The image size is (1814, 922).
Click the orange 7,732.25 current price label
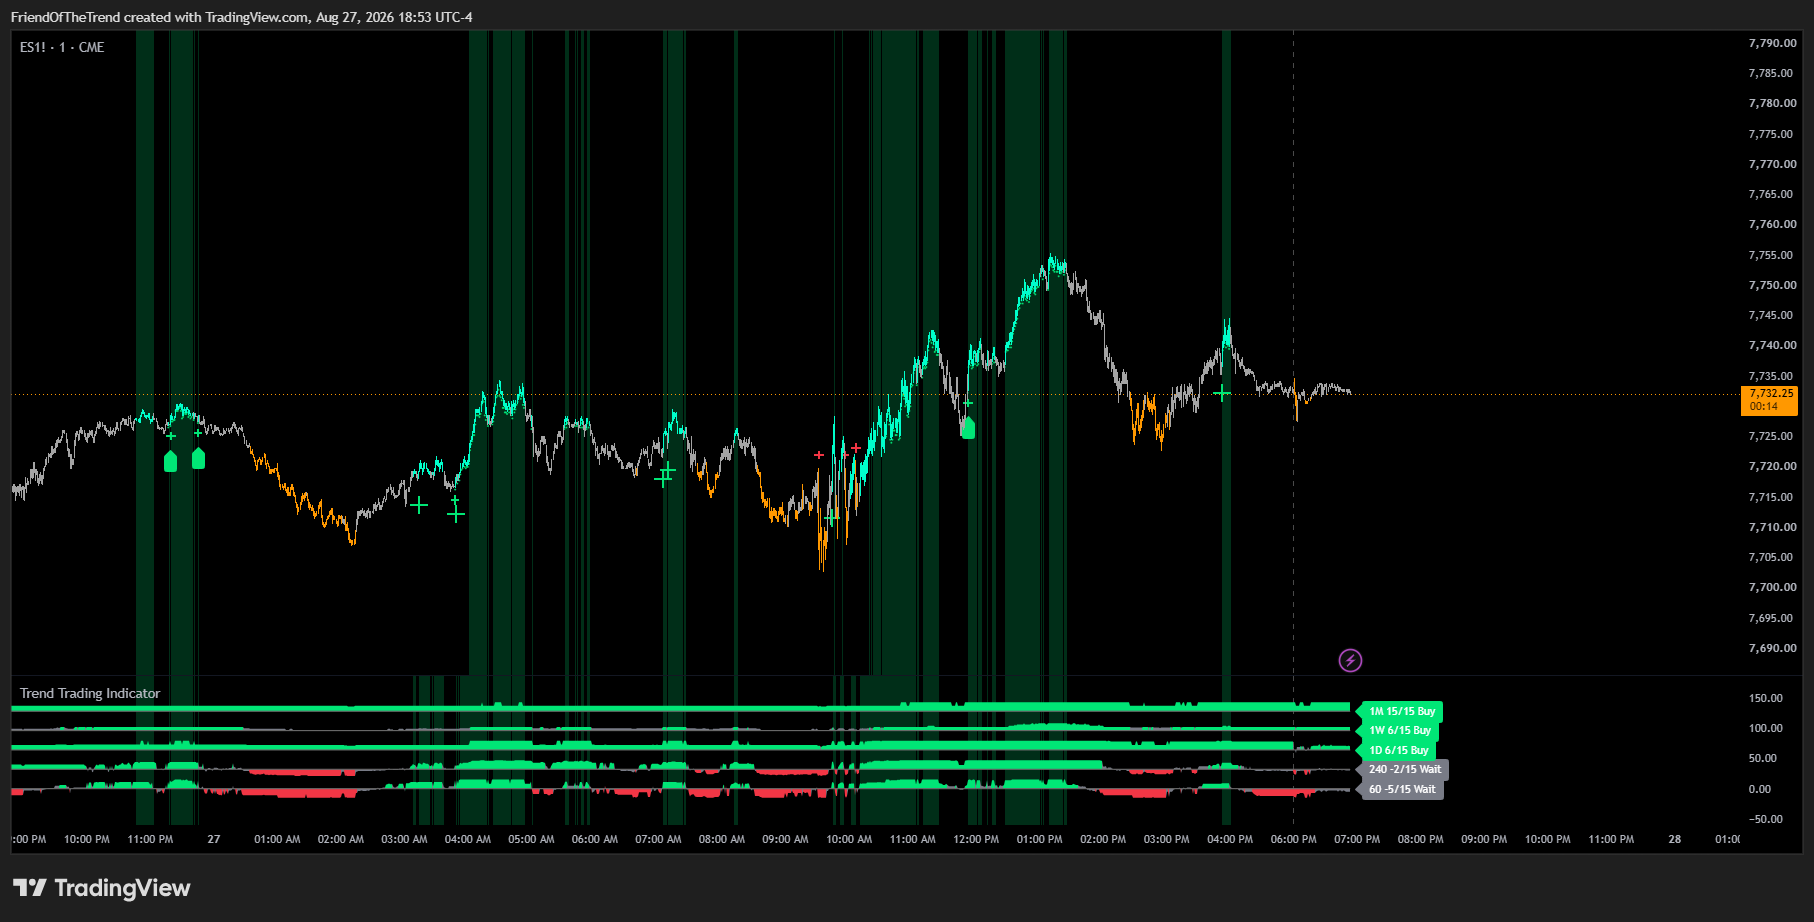pos(1769,399)
